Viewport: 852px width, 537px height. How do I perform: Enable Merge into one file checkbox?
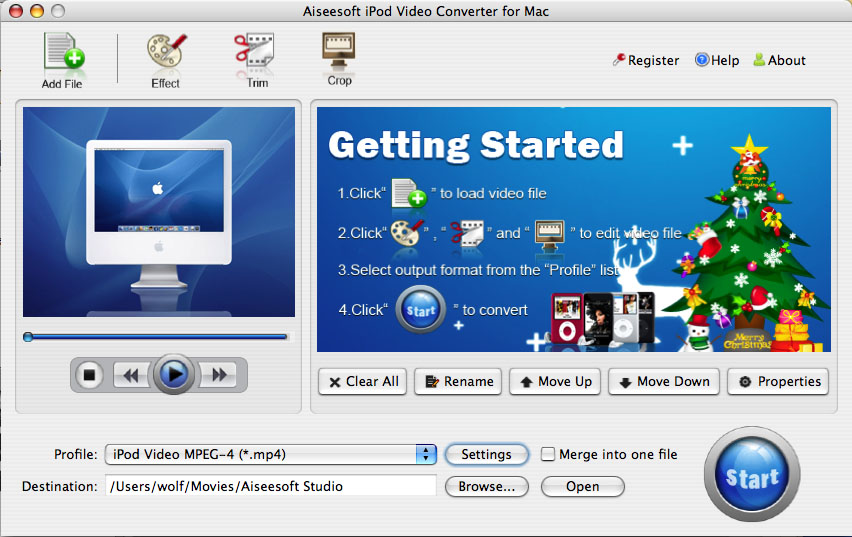coord(548,454)
